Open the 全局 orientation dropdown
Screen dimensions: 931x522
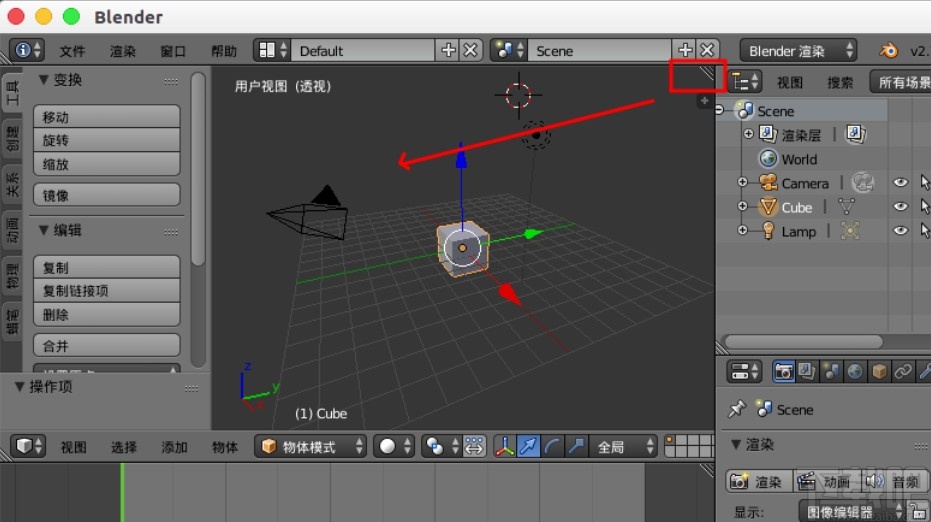[623, 446]
